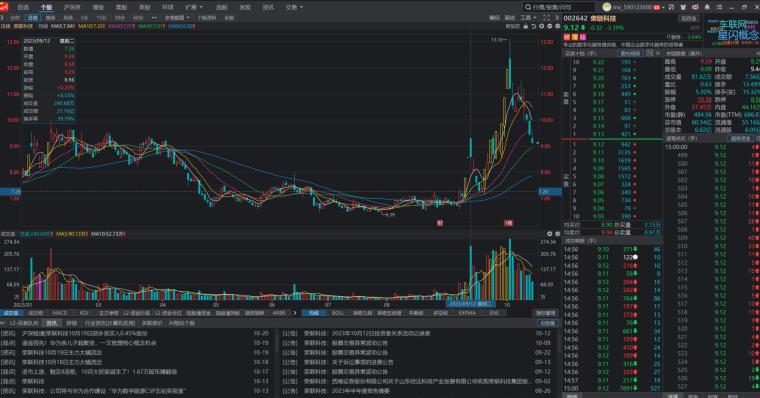Click the 加自选 button next to the stock name
The width and height of the screenshot is (760, 398).
(x=688, y=18)
